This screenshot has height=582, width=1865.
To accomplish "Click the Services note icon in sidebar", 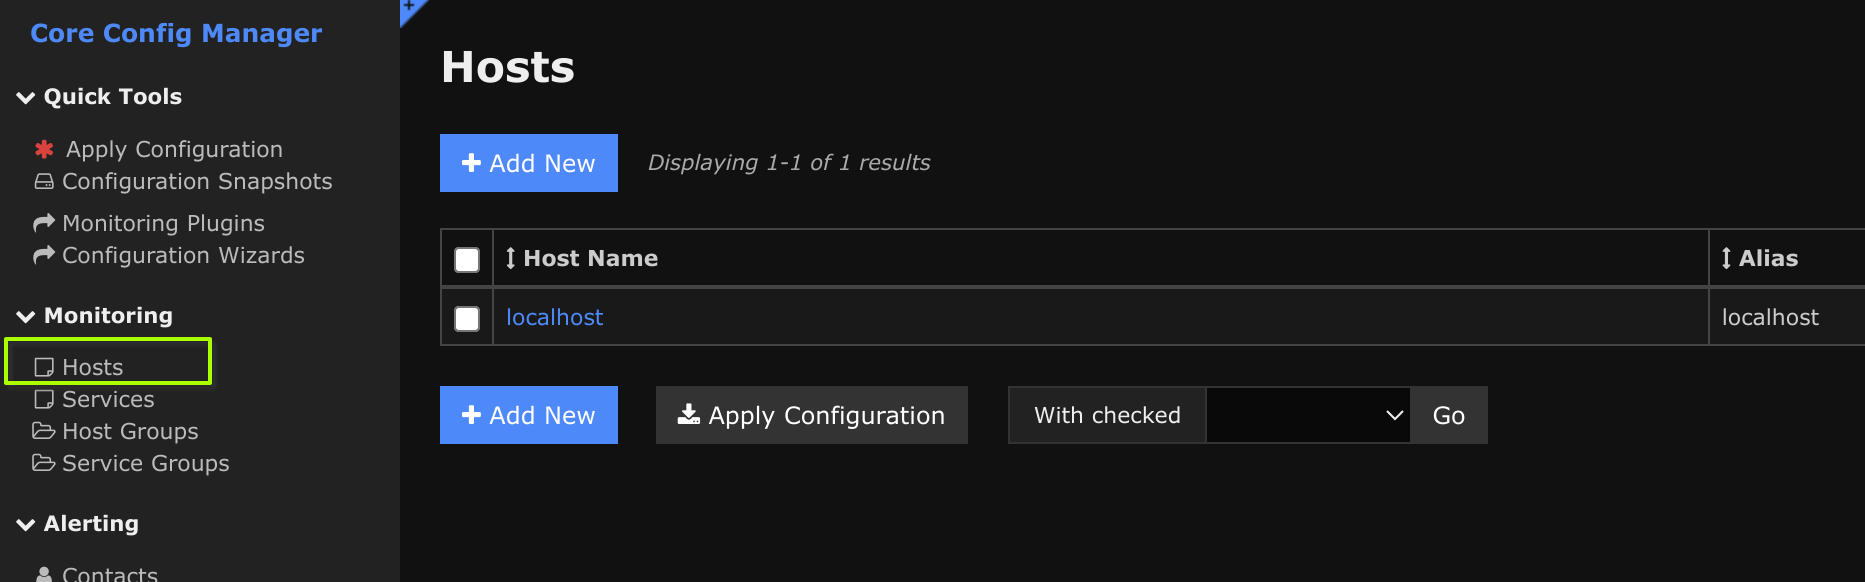I will [44, 399].
